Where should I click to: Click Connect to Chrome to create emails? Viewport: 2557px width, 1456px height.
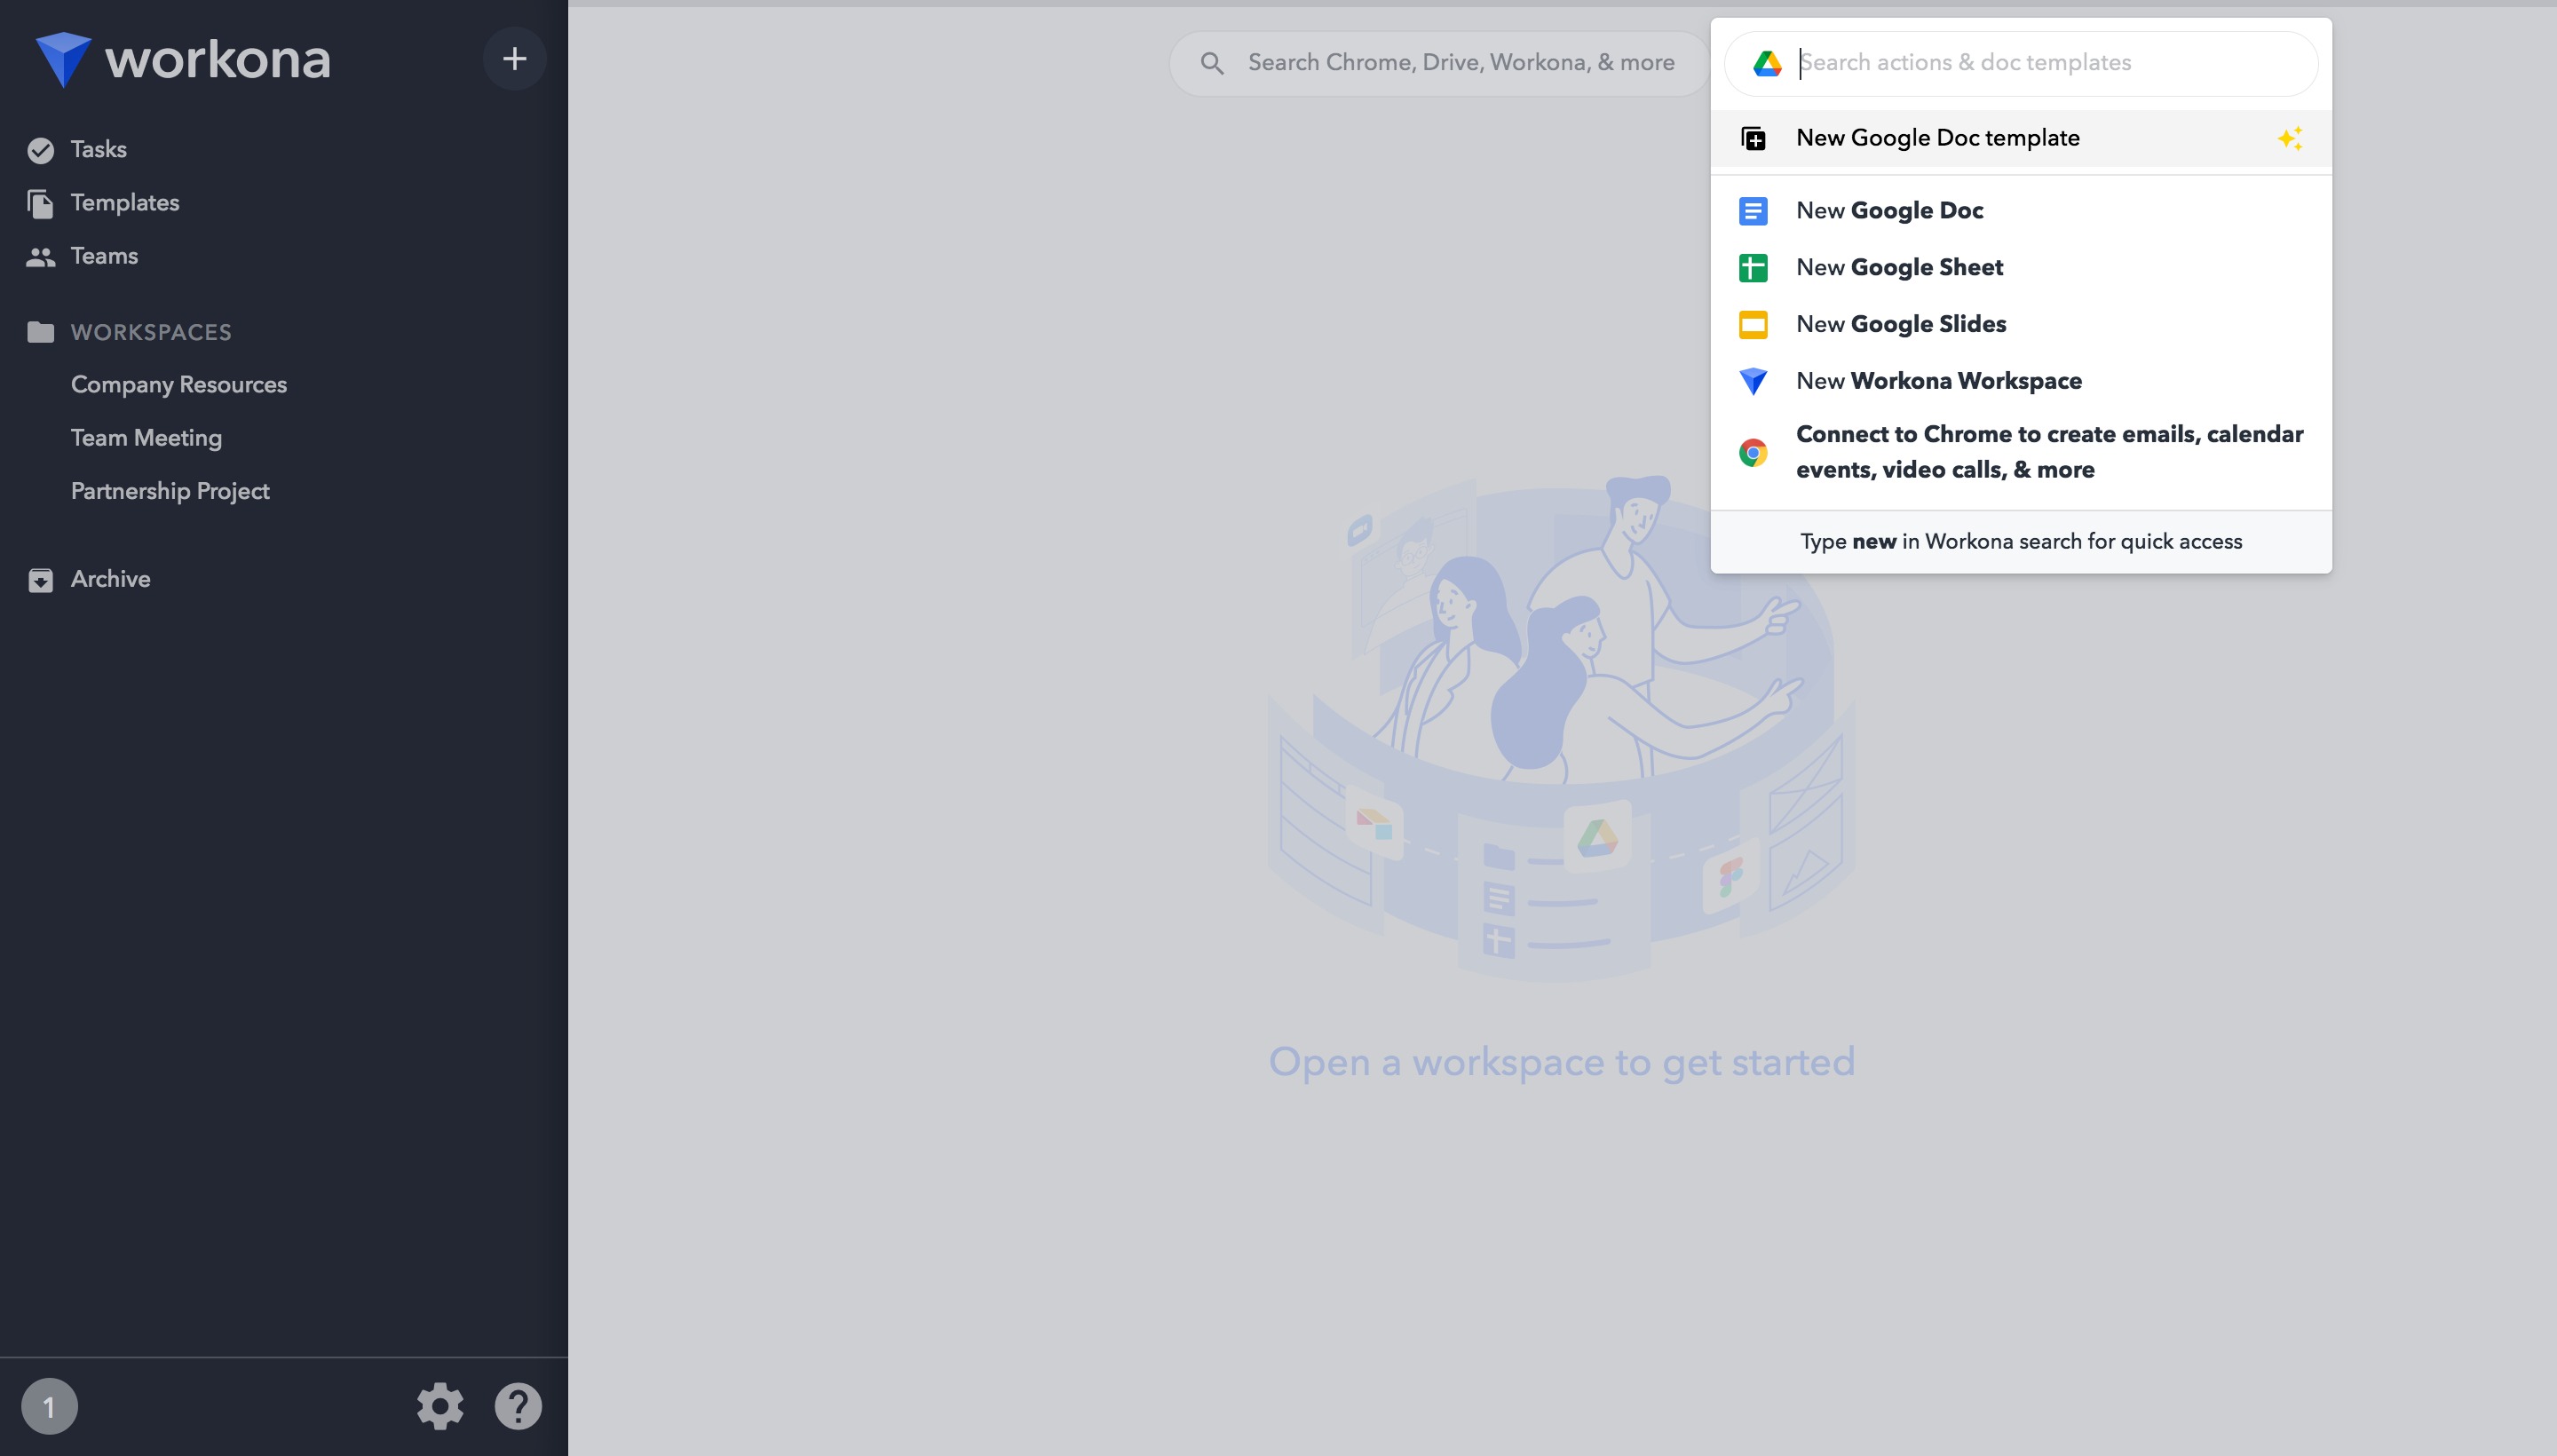[2021, 453]
